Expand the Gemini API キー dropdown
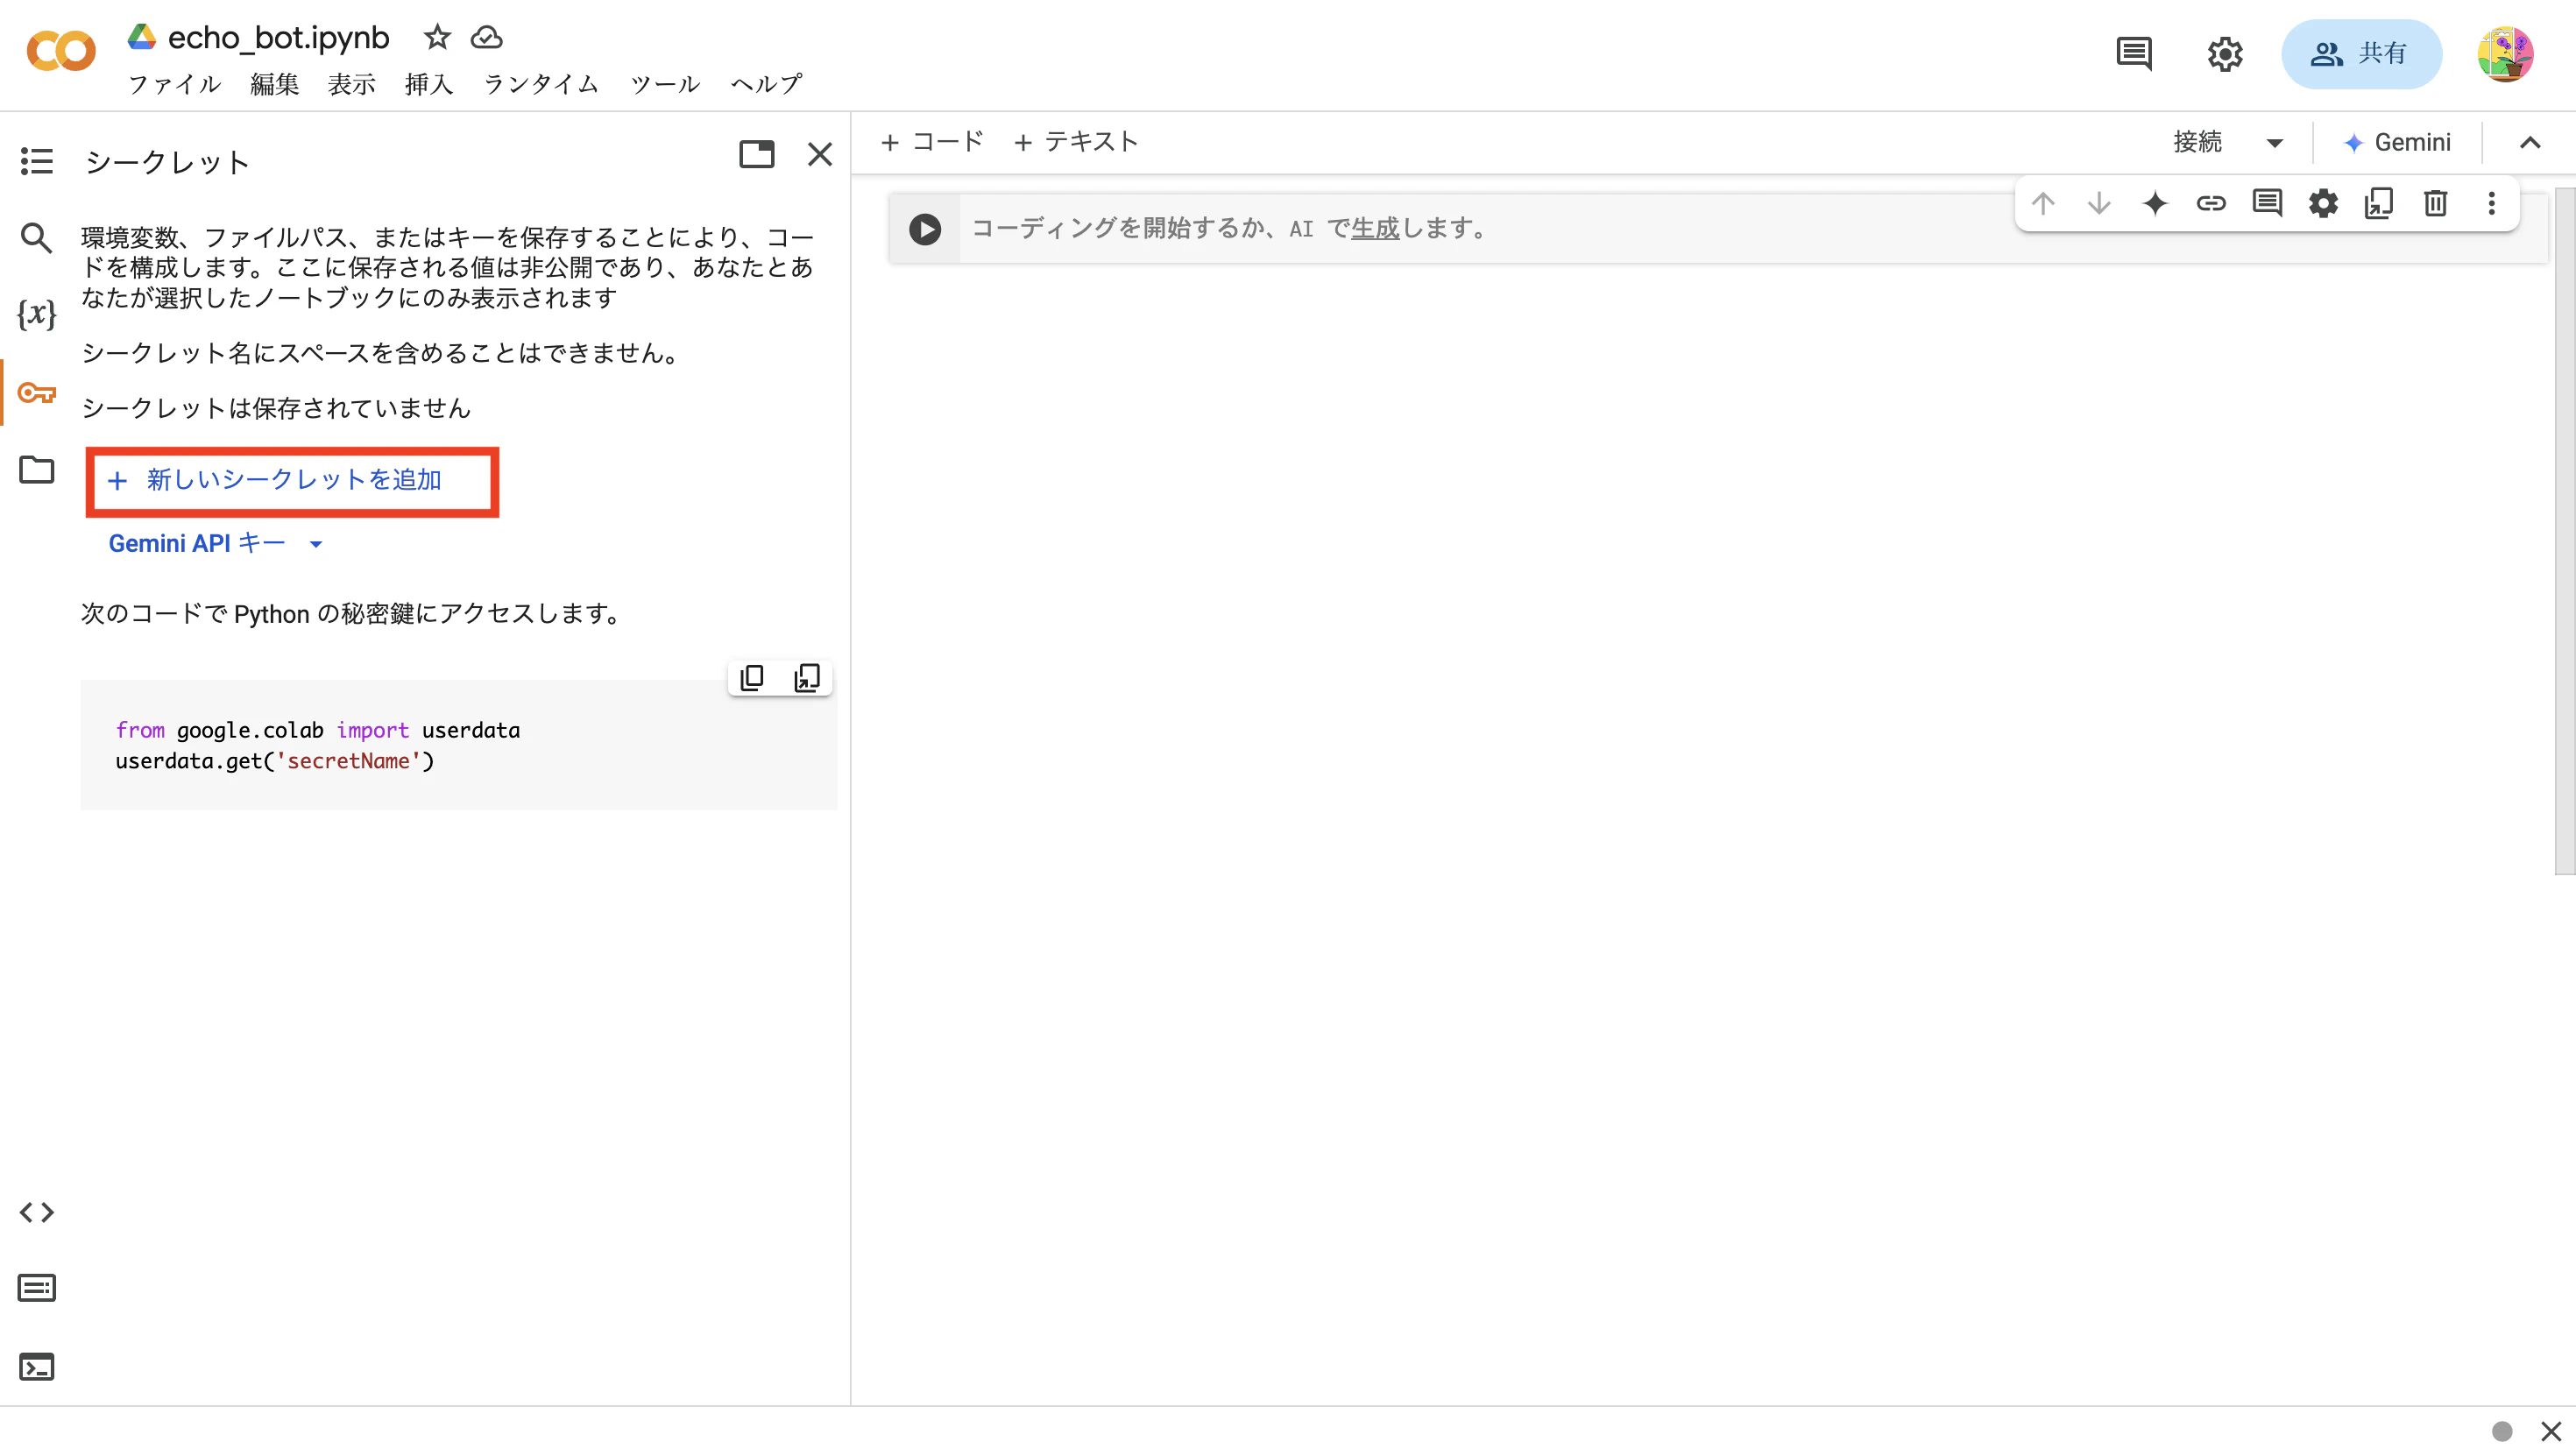The height and width of the screenshot is (1456, 2576). pyautogui.click(x=316, y=544)
